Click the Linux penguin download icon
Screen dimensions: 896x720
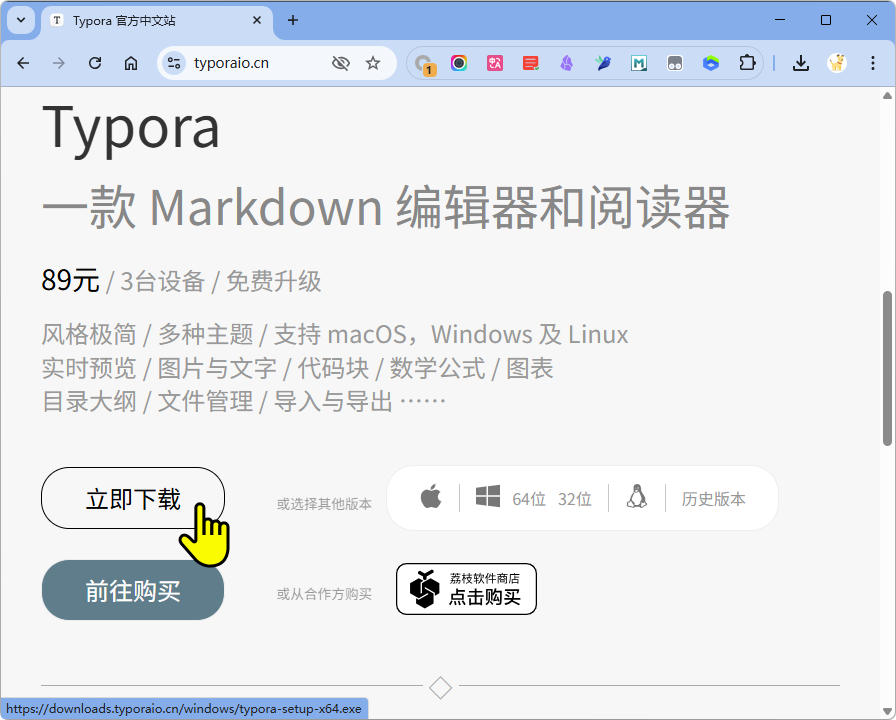pos(637,497)
